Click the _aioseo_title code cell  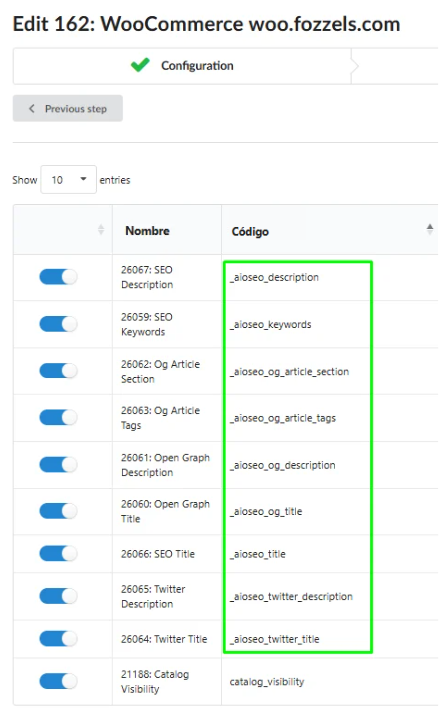tap(258, 554)
